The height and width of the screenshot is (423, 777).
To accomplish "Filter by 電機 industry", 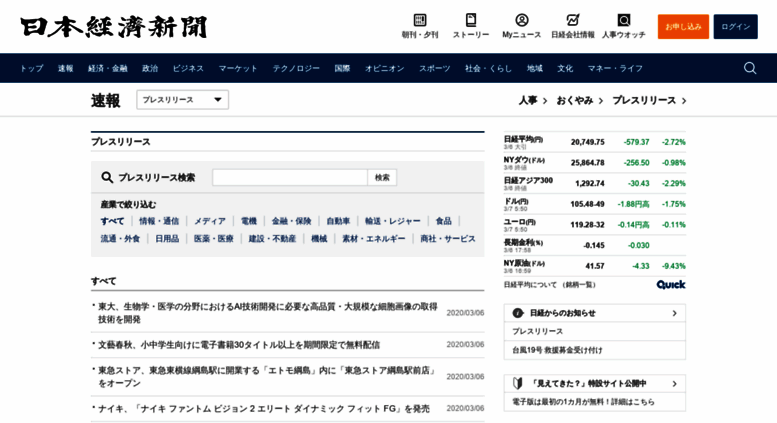I will 249,221.
